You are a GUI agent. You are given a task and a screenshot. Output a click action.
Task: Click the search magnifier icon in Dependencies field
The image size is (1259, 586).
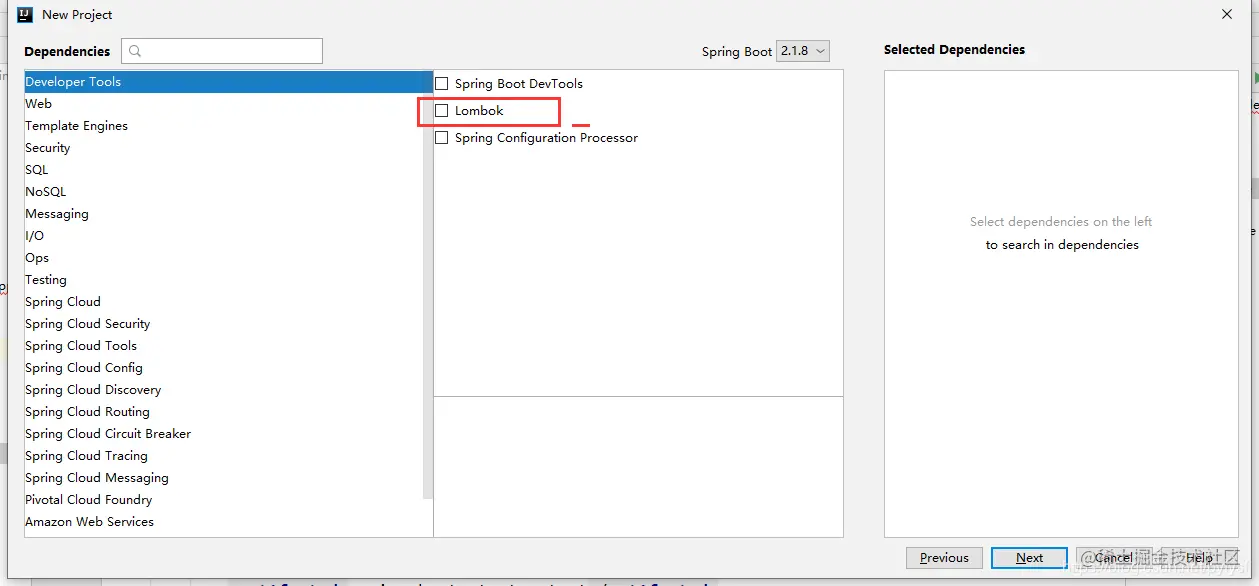point(136,51)
